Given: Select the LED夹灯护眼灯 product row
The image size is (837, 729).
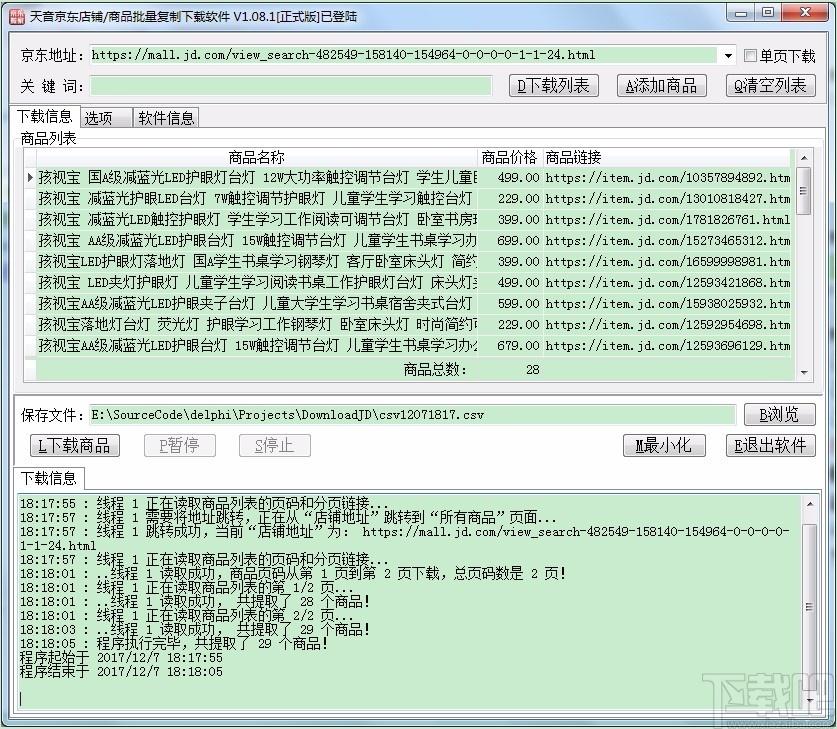Looking at the screenshot, I should pos(408,282).
